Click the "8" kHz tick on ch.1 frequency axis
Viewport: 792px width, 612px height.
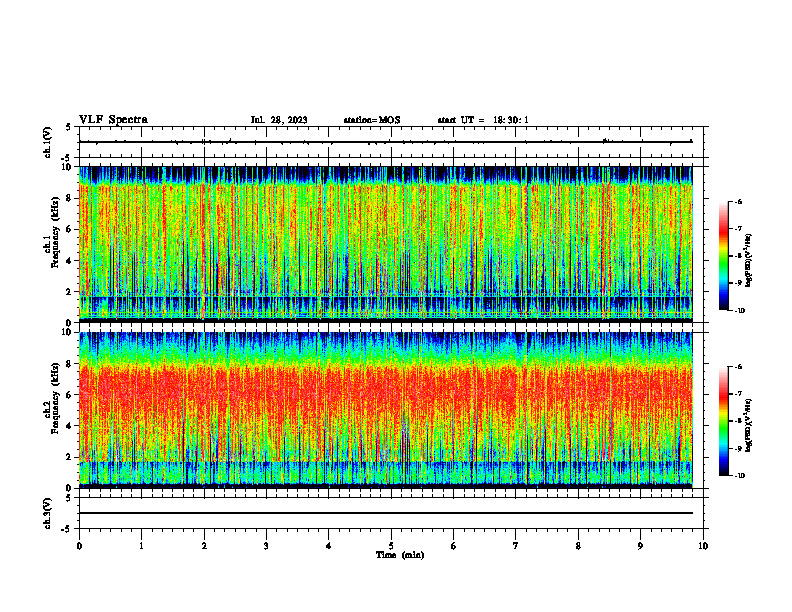click(71, 198)
